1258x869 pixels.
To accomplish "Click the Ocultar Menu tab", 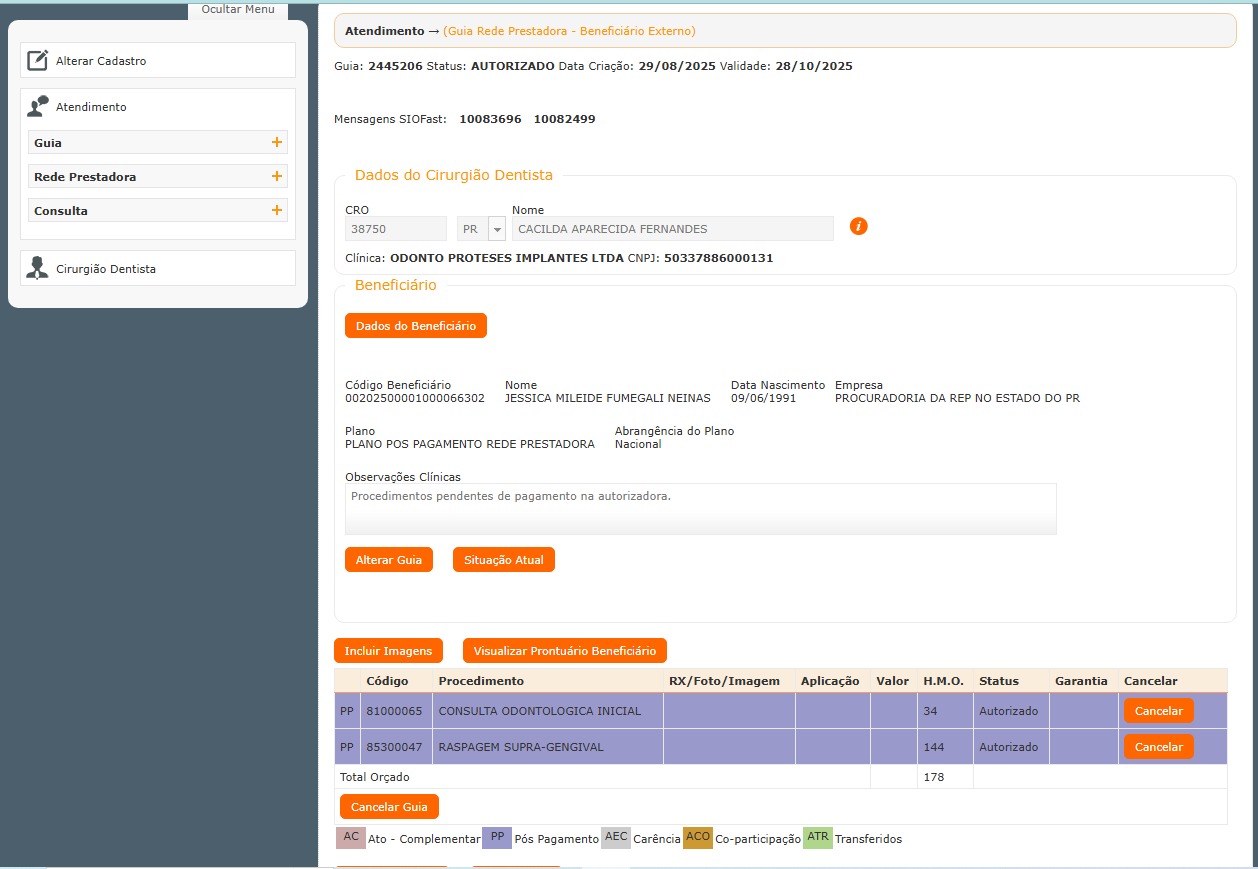I will pos(238,10).
